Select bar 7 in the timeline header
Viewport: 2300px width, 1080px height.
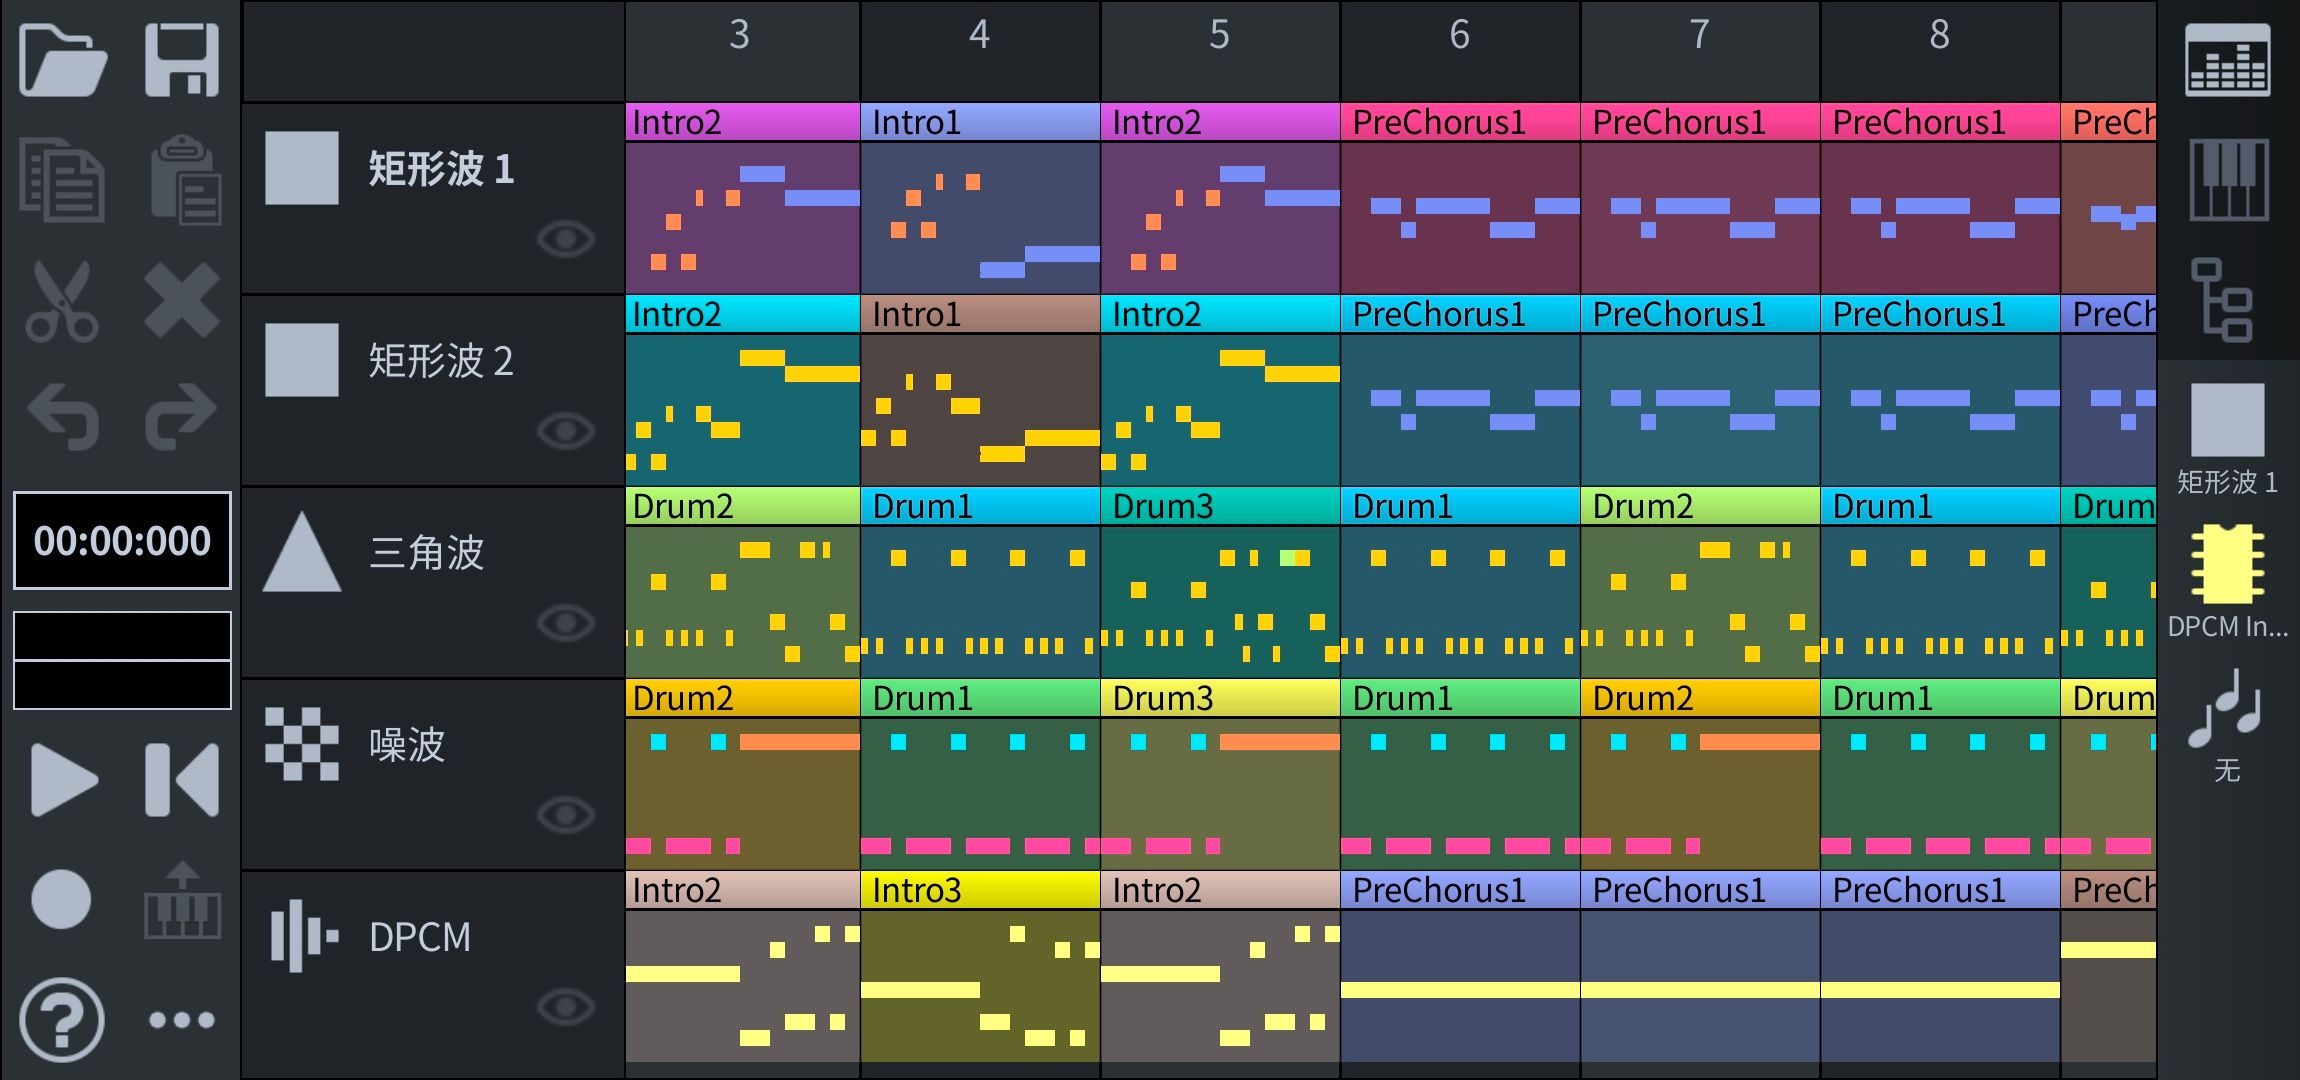pos(1700,50)
